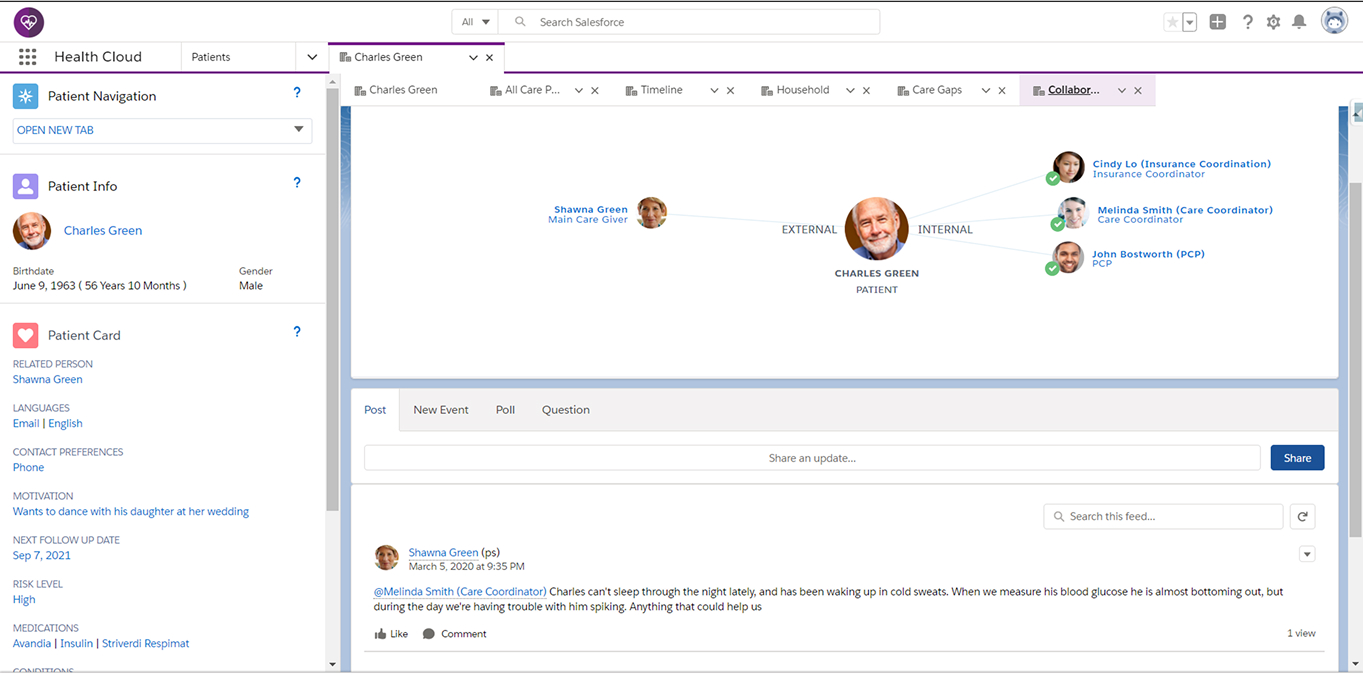Close the Care Gaps subtab
Image resolution: width=1363 pixels, height=676 pixels.
pyautogui.click(x=1002, y=90)
